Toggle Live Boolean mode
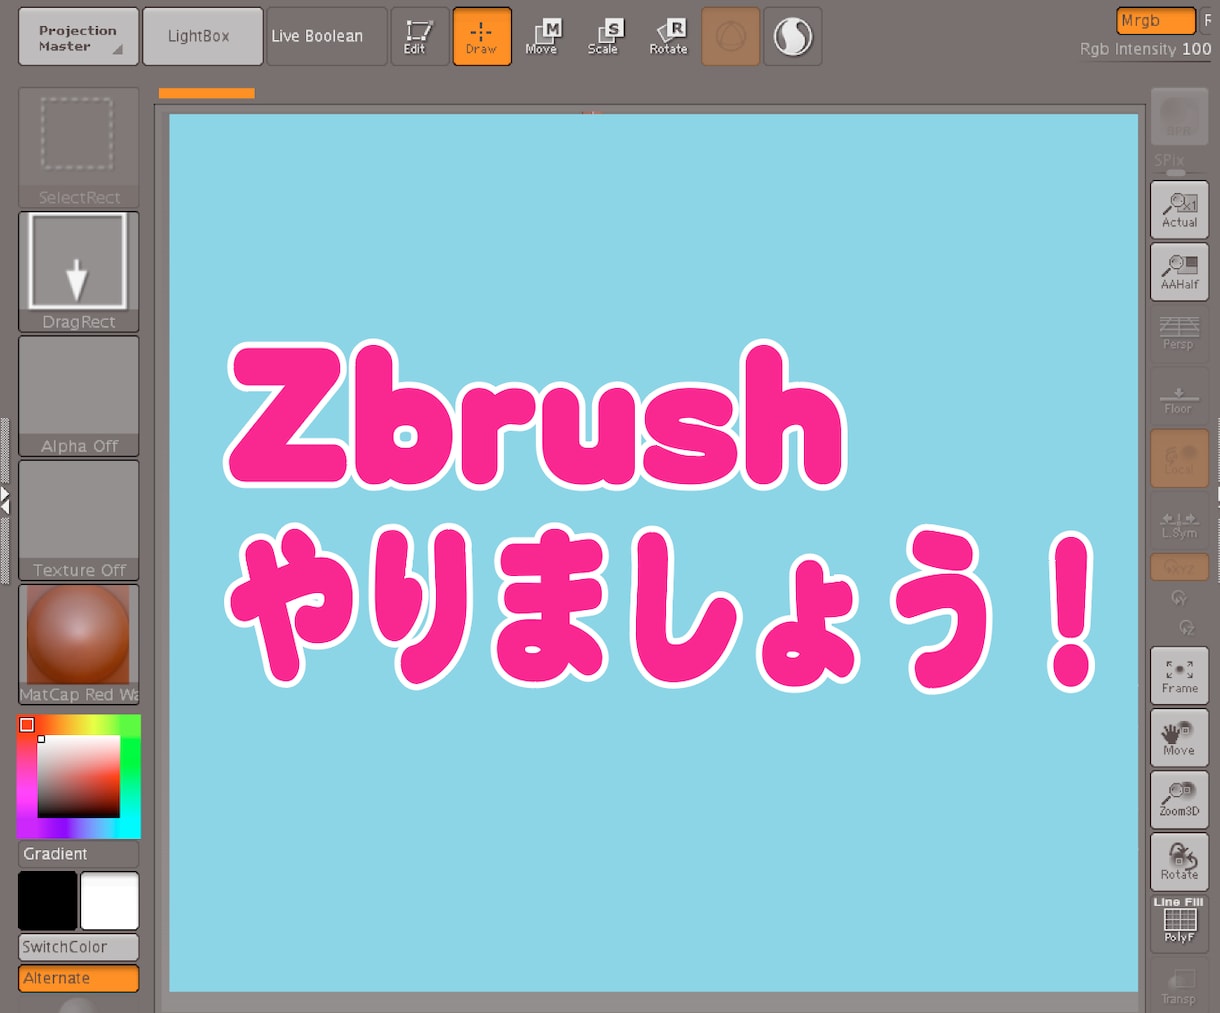The height and width of the screenshot is (1013, 1220). tap(327, 37)
